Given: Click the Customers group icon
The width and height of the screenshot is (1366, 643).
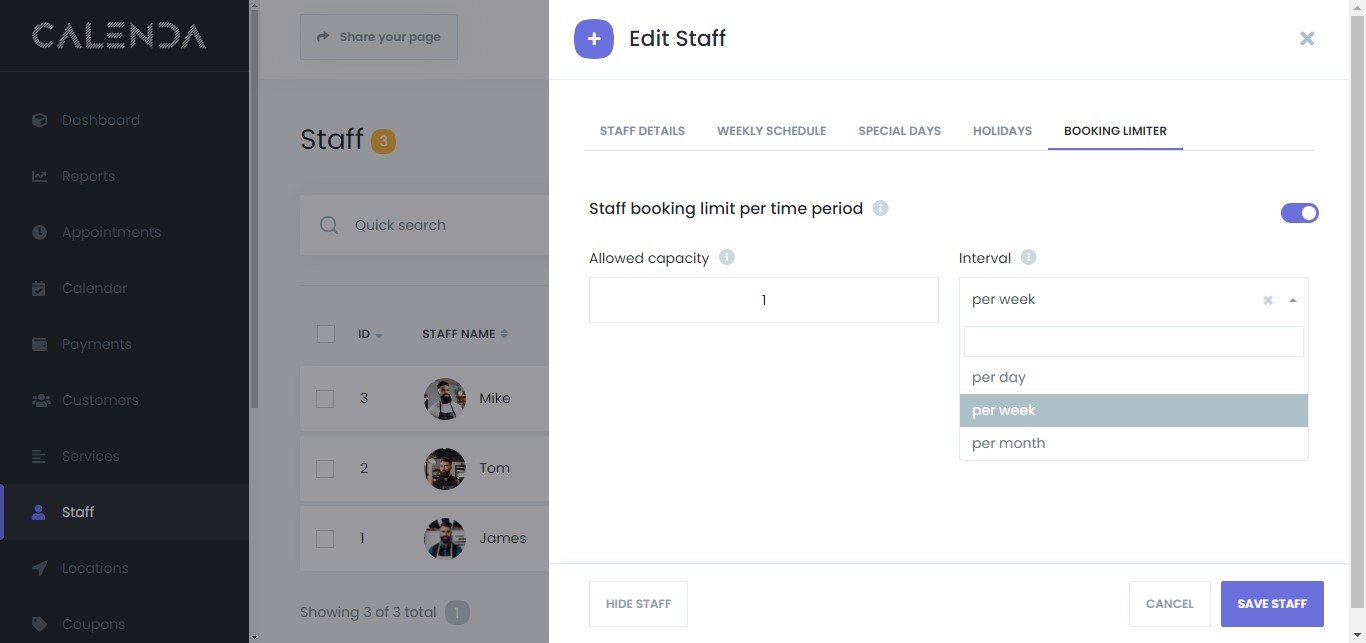Looking at the screenshot, I should (x=40, y=400).
